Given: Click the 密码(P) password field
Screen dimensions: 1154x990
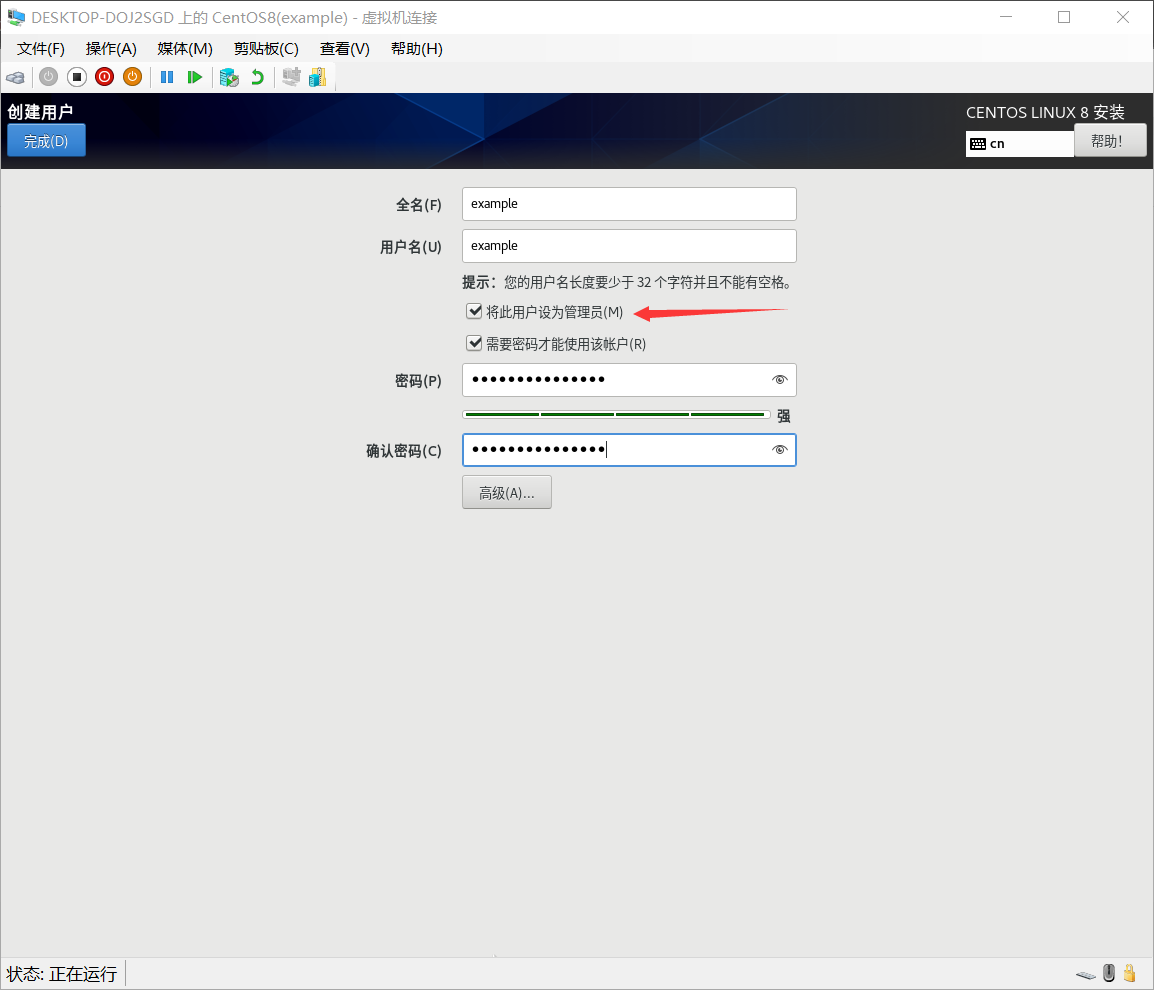Looking at the screenshot, I should (629, 380).
